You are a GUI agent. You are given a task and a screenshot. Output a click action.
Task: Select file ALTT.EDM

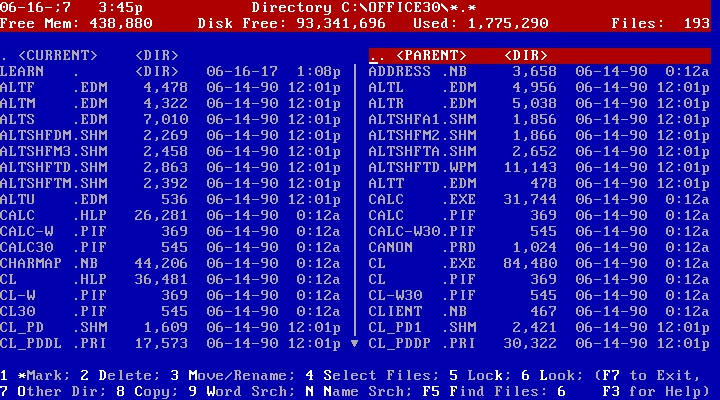pyautogui.click(x=540, y=184)
